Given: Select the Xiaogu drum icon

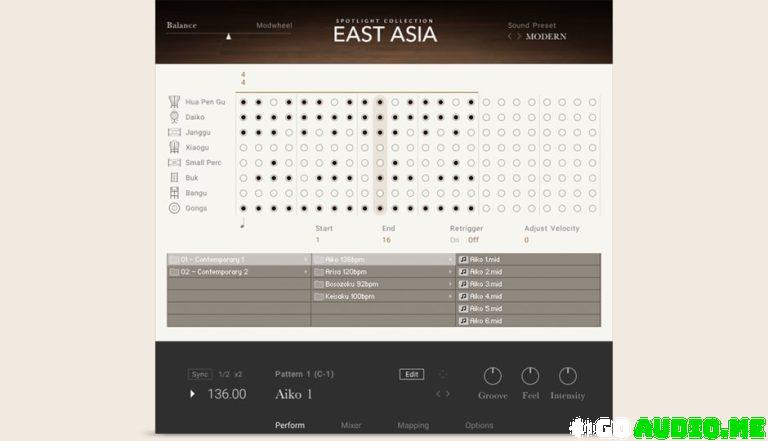Looking at the screenshot, I should (174, 147).
